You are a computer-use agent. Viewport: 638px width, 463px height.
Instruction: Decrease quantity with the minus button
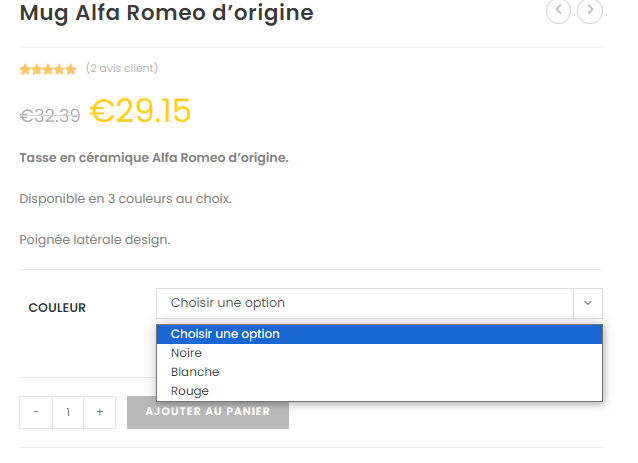36,412
